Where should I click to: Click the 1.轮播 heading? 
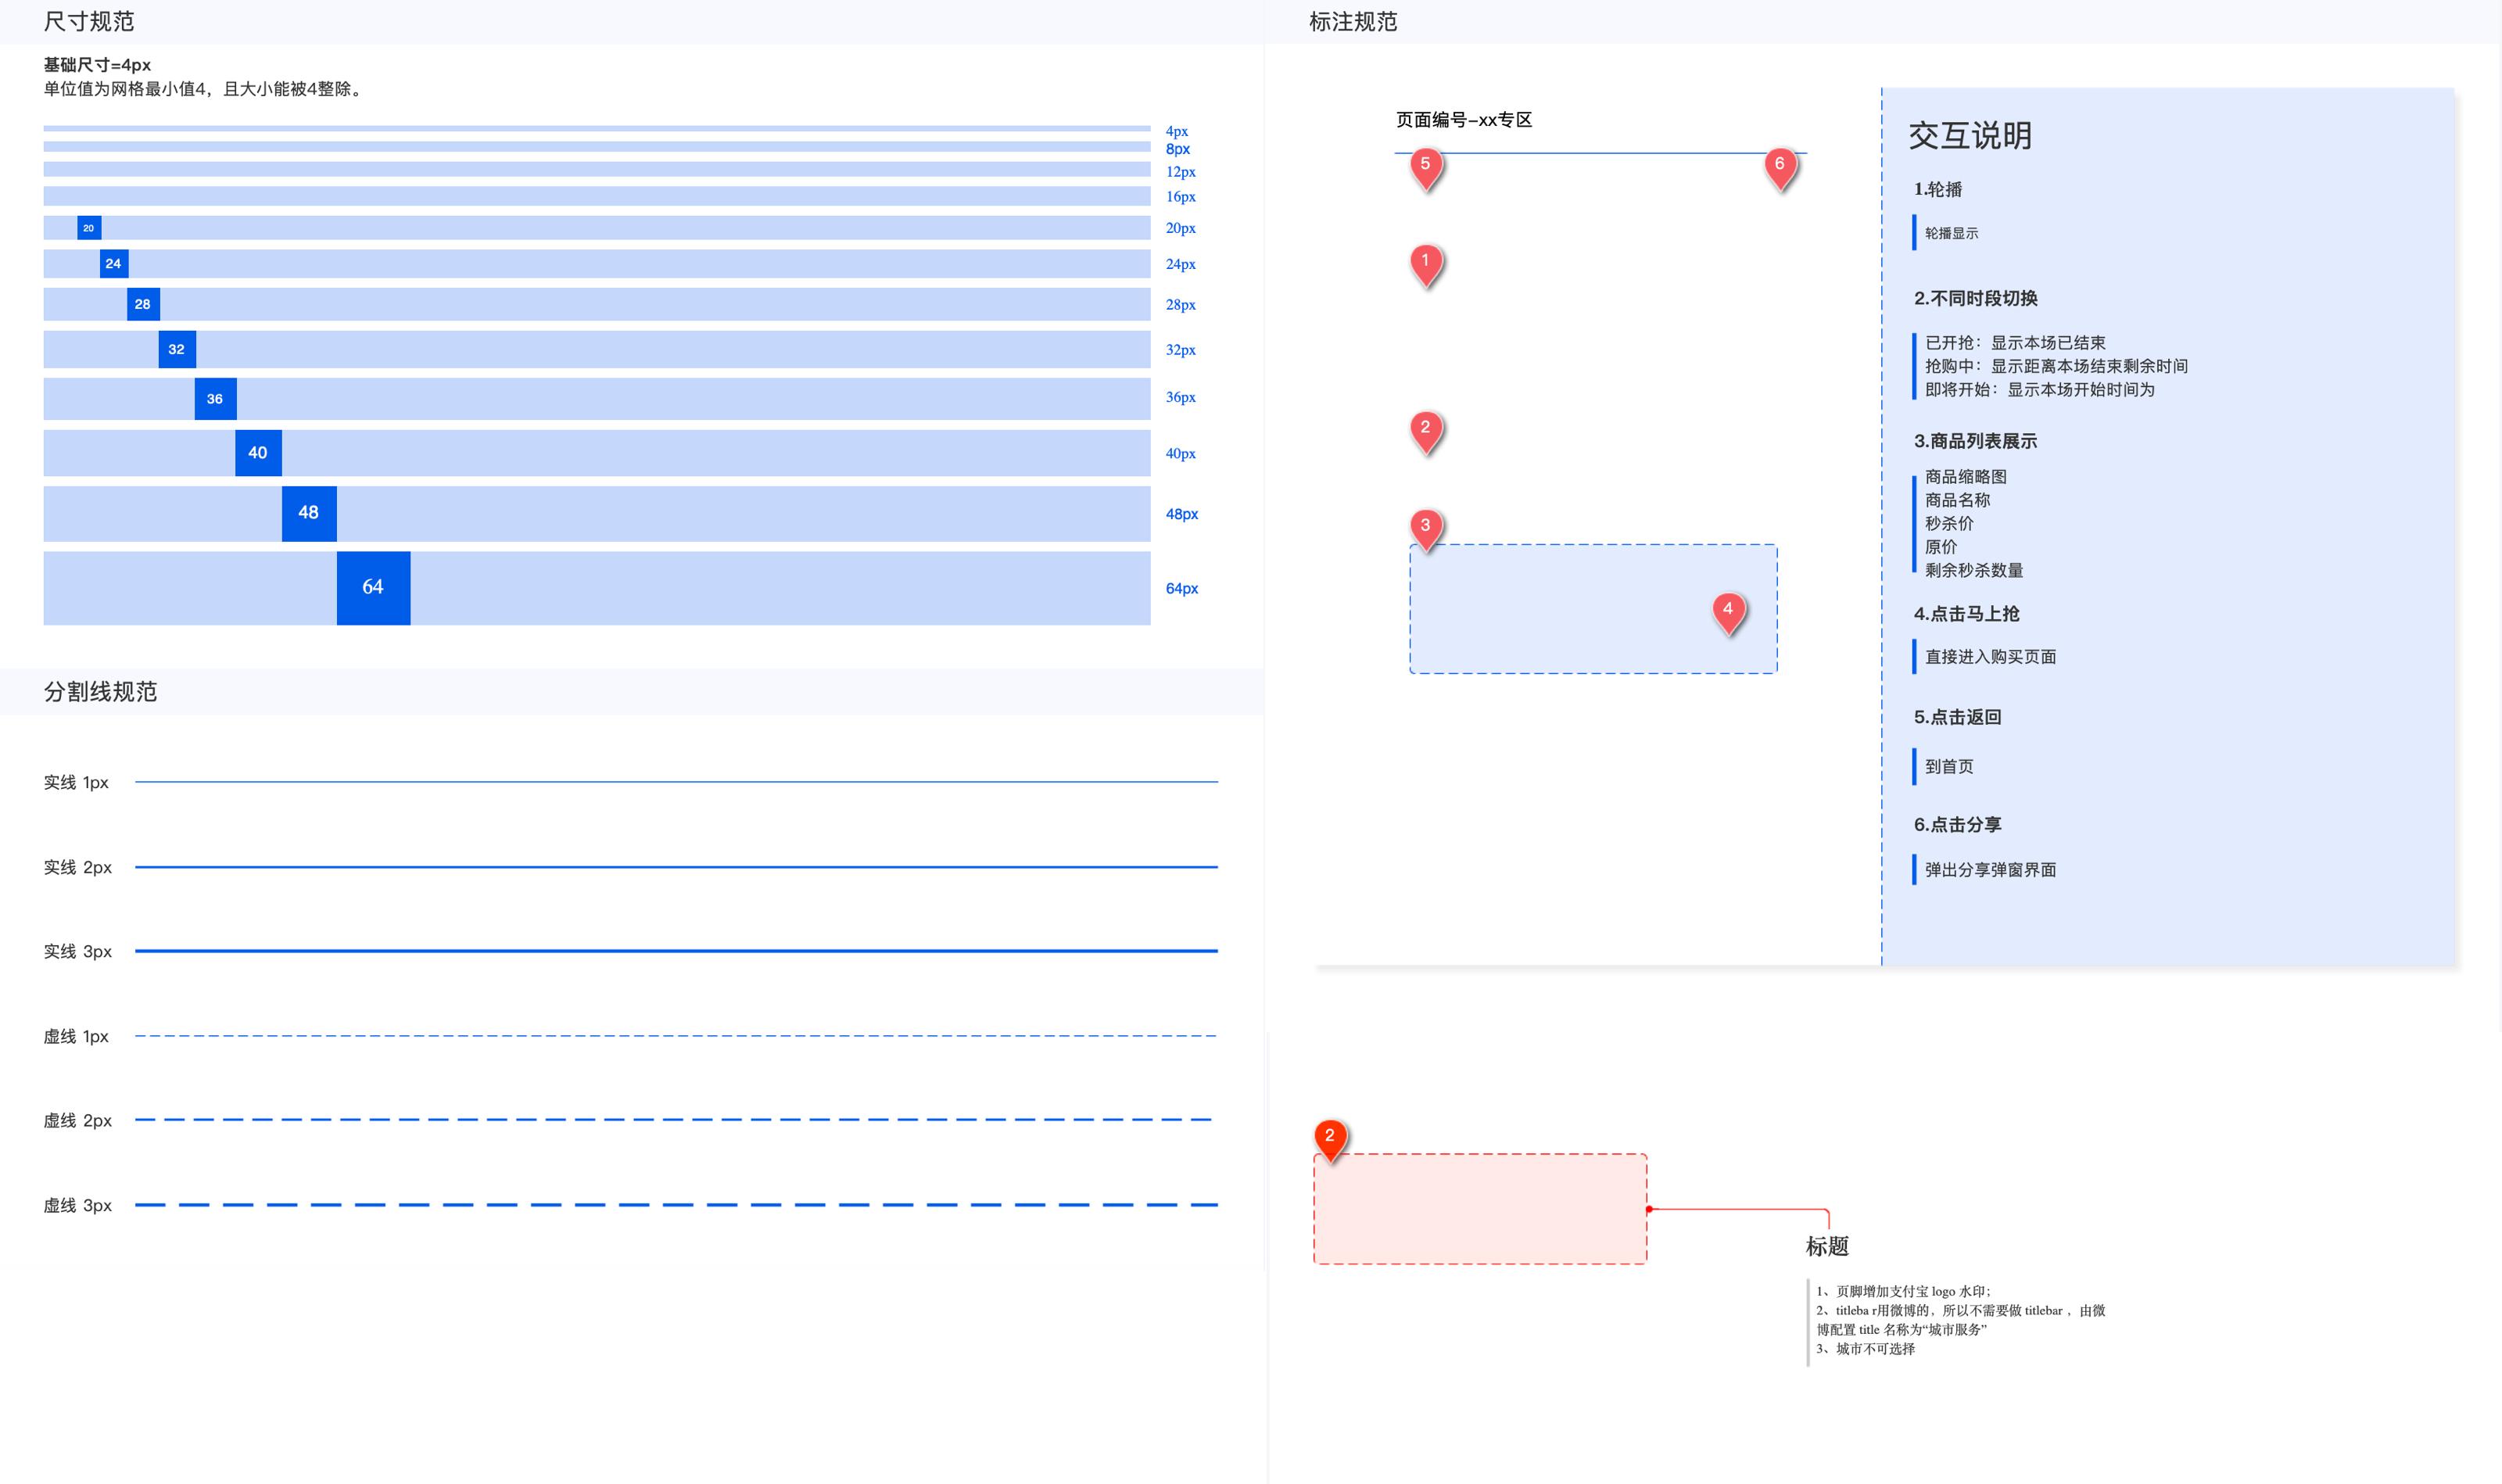tap(1938, 189)
